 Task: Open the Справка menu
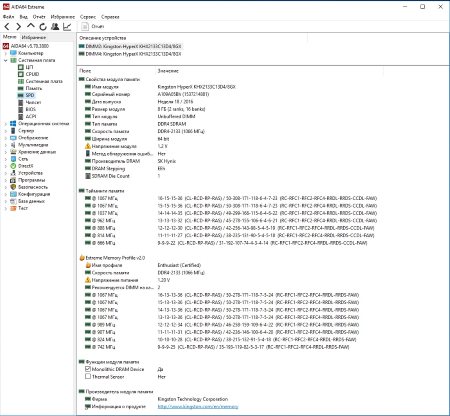(x=110, y=17)
